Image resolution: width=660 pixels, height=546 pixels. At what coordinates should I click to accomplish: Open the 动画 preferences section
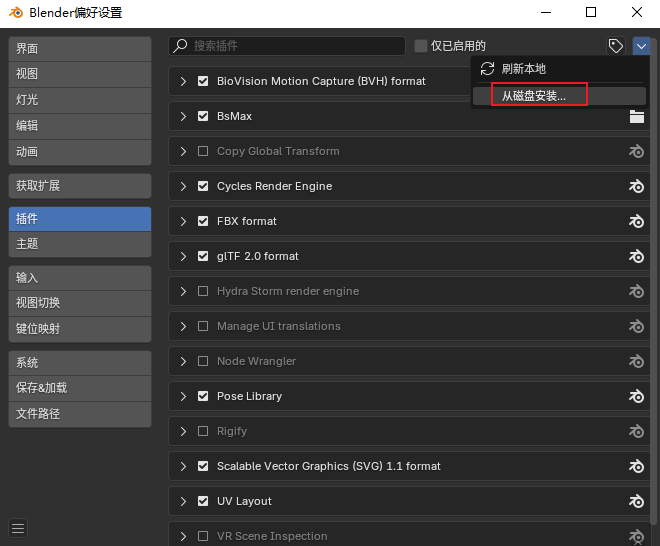point(80,152)
